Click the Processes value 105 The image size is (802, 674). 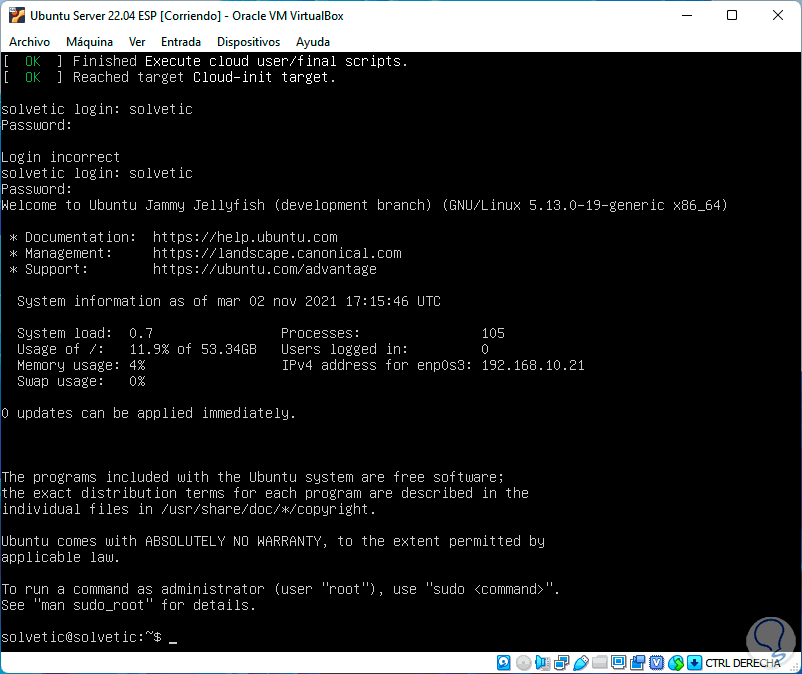coord(493,333)
